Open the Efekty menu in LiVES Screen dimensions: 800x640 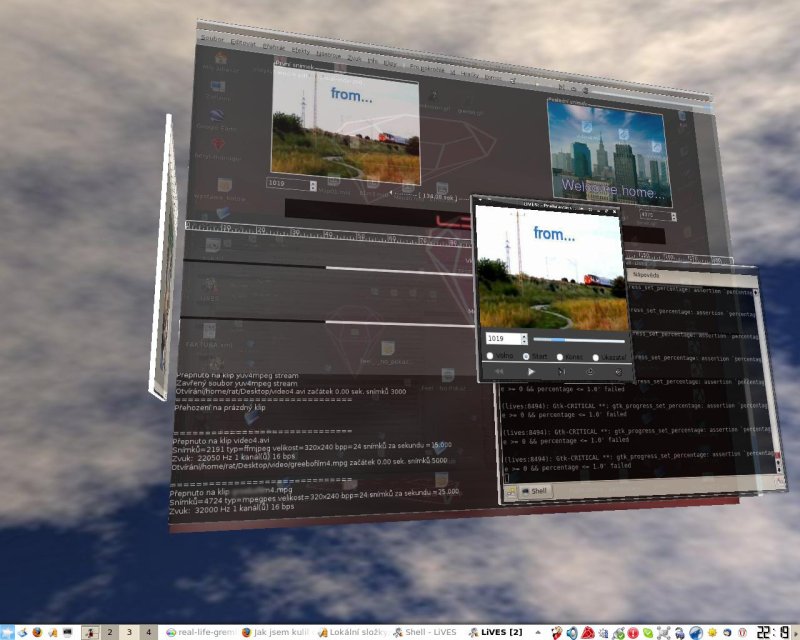tap(301, 51)
